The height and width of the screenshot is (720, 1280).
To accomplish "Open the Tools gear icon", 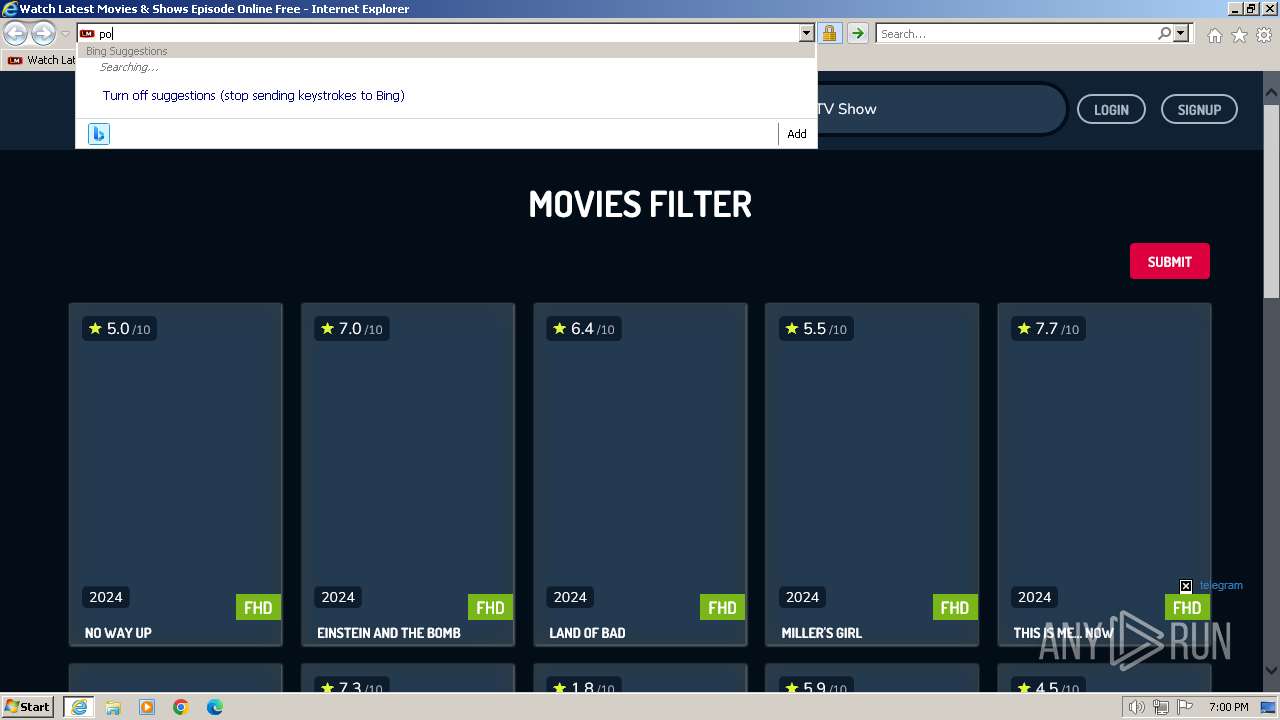I will [1264, 35].
